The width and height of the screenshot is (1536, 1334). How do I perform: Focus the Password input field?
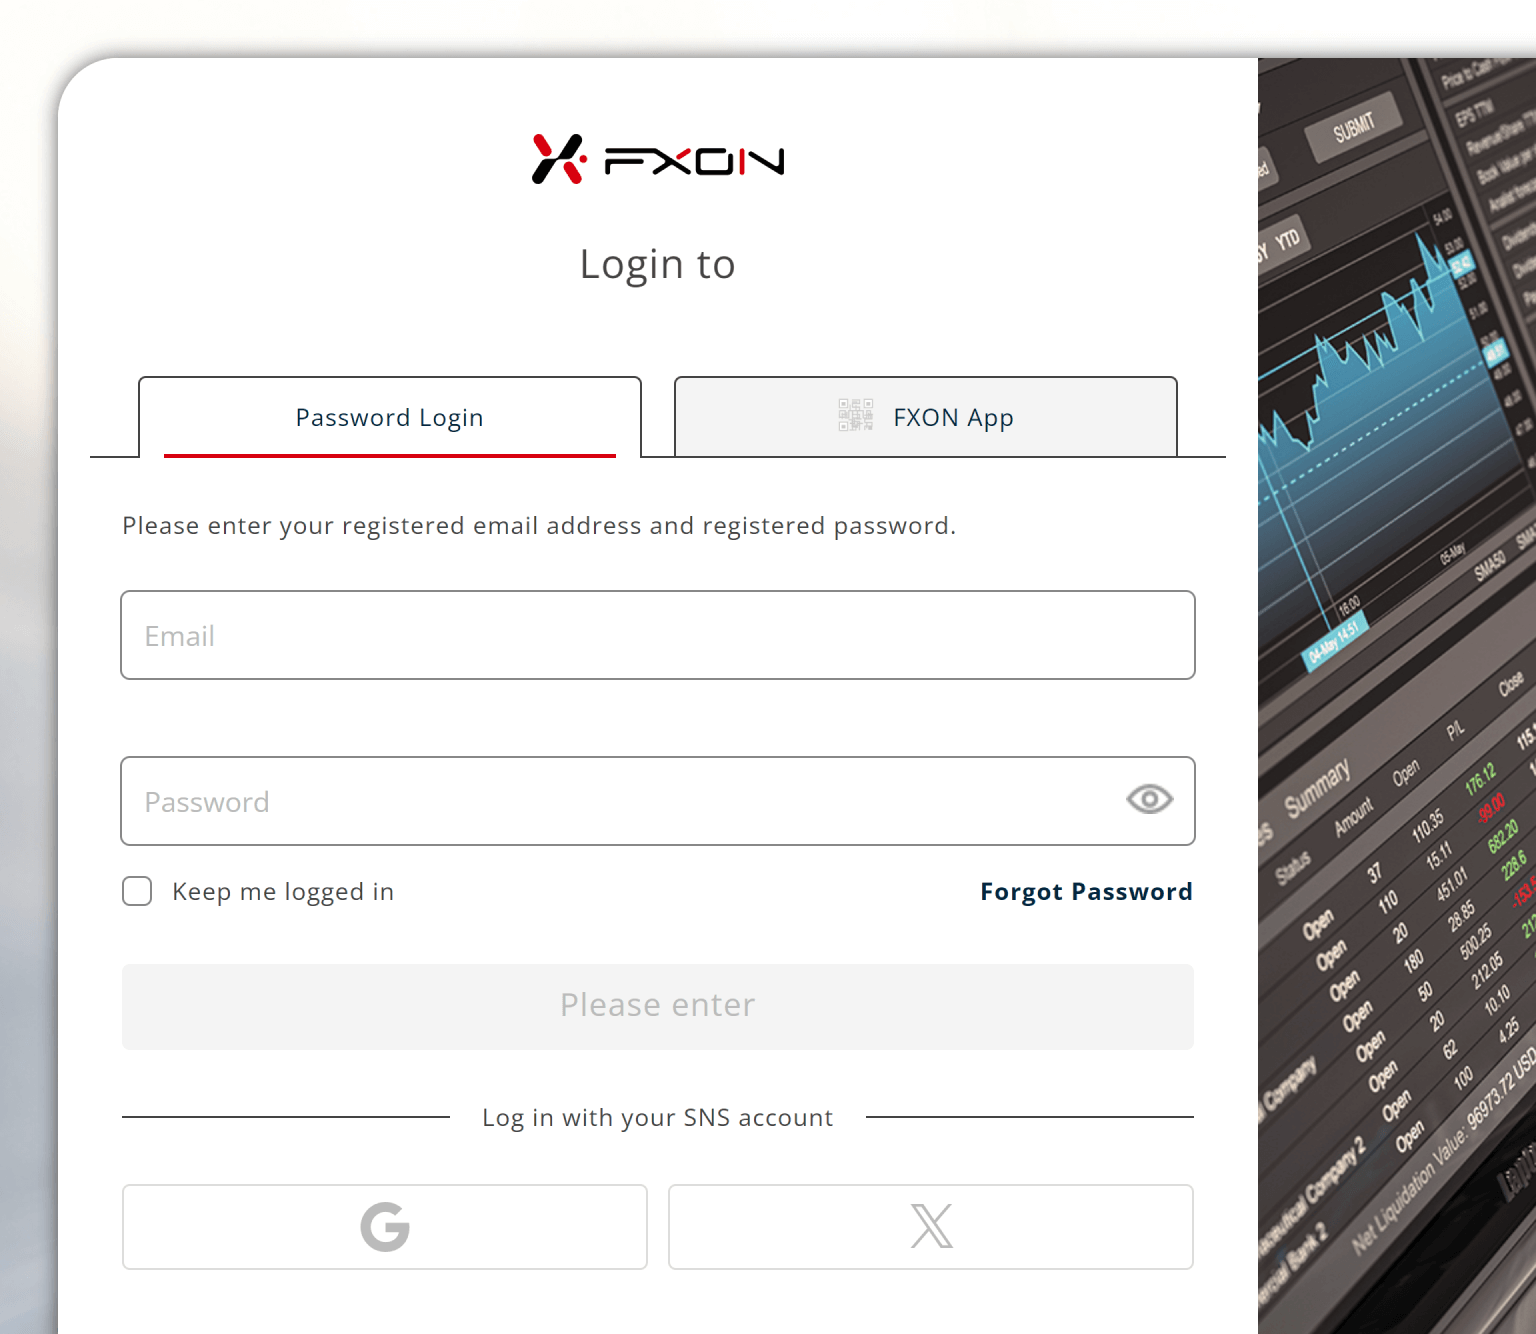tap(658, 801)
